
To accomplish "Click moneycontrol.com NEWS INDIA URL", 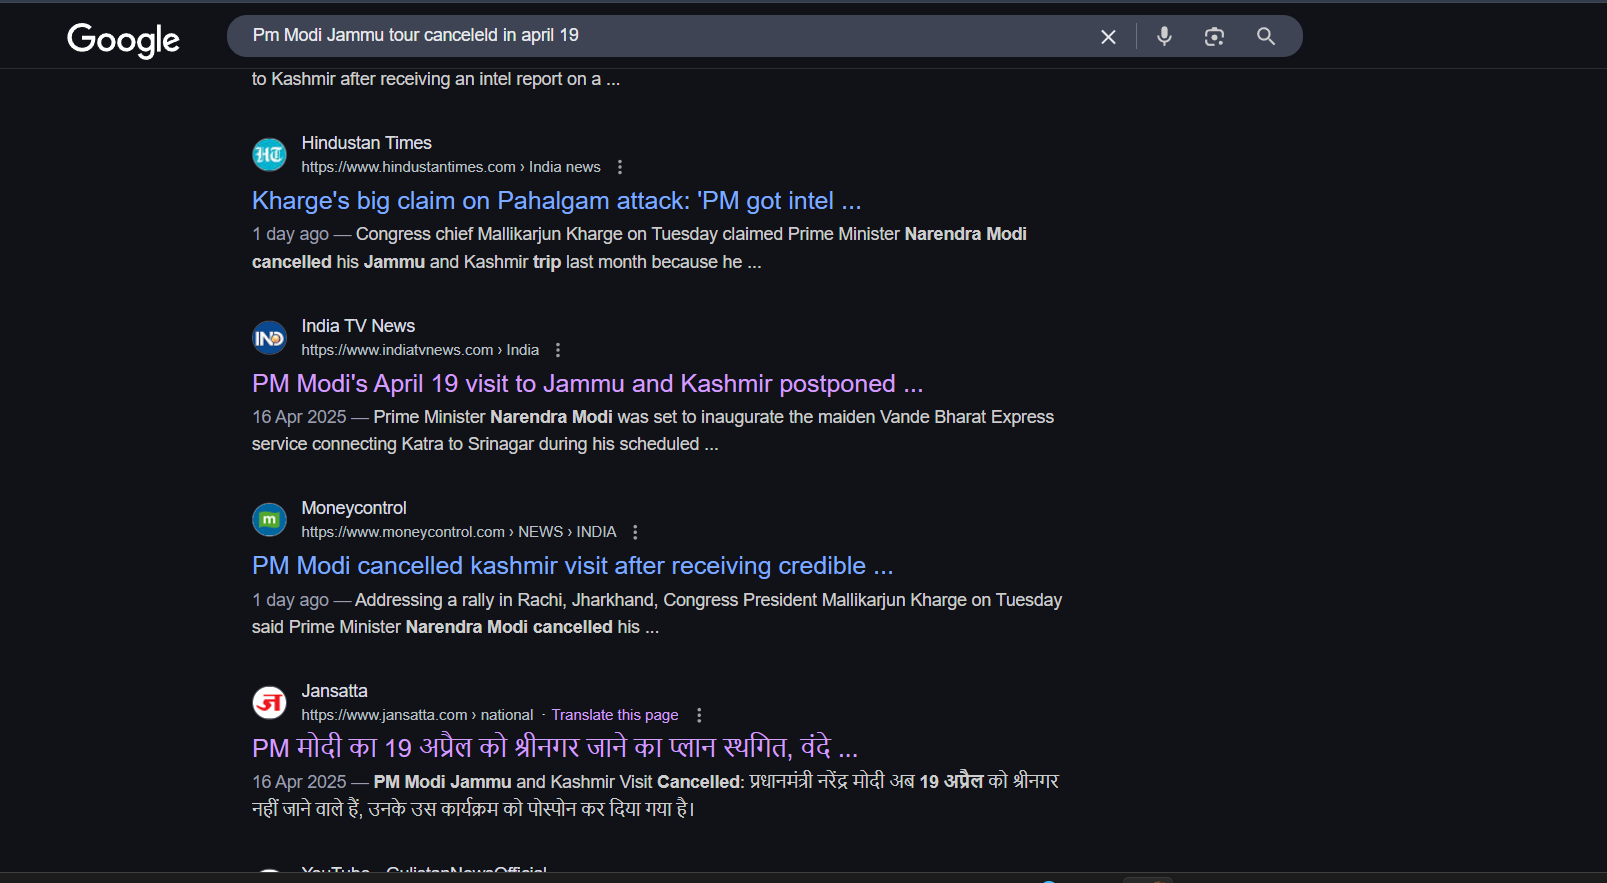I will 459,532.
